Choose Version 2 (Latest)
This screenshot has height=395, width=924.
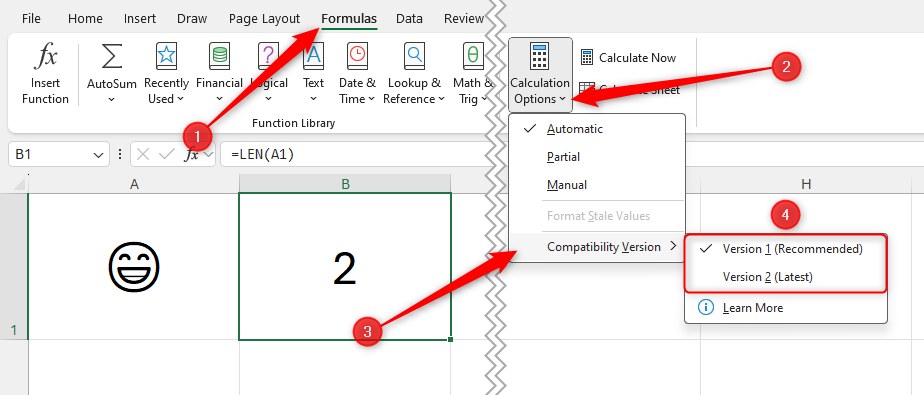pyautogui.click(x=786, y=276)
